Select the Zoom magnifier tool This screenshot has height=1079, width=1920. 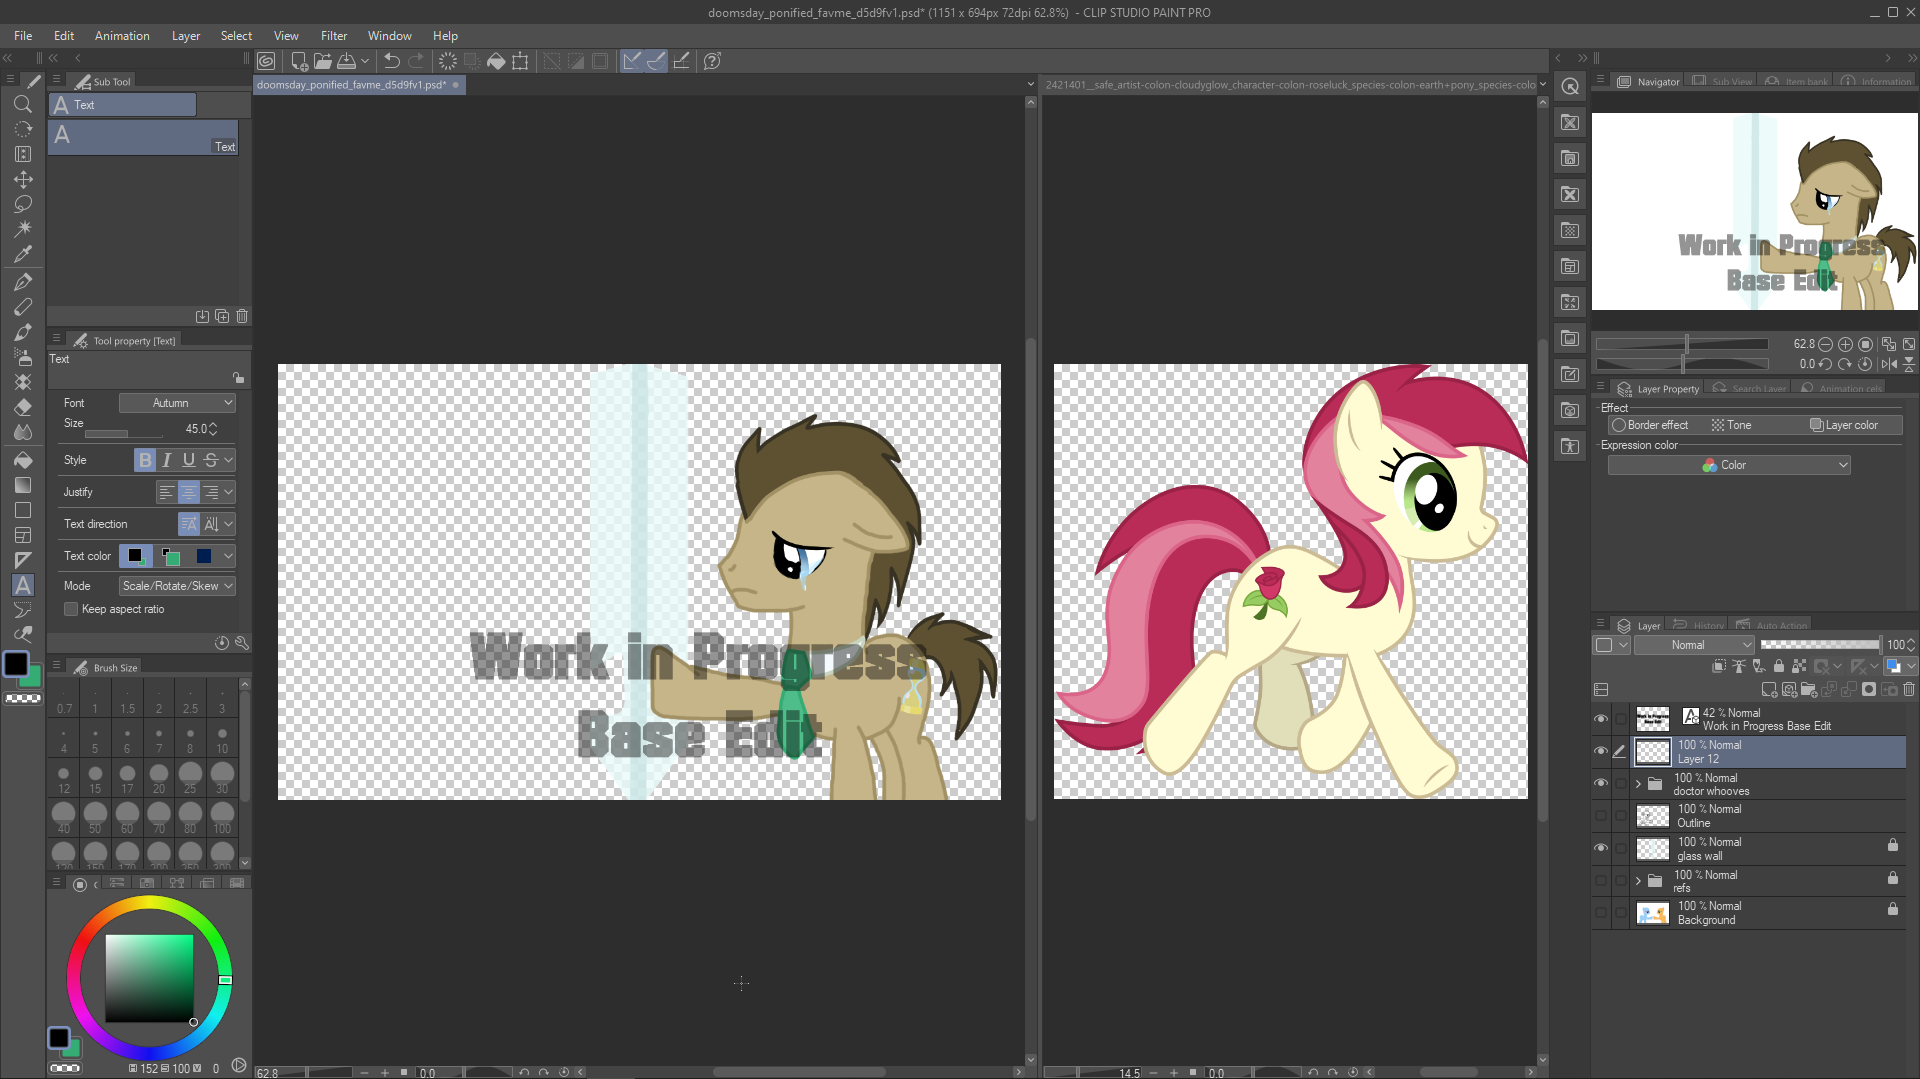[x=22, y=104]
